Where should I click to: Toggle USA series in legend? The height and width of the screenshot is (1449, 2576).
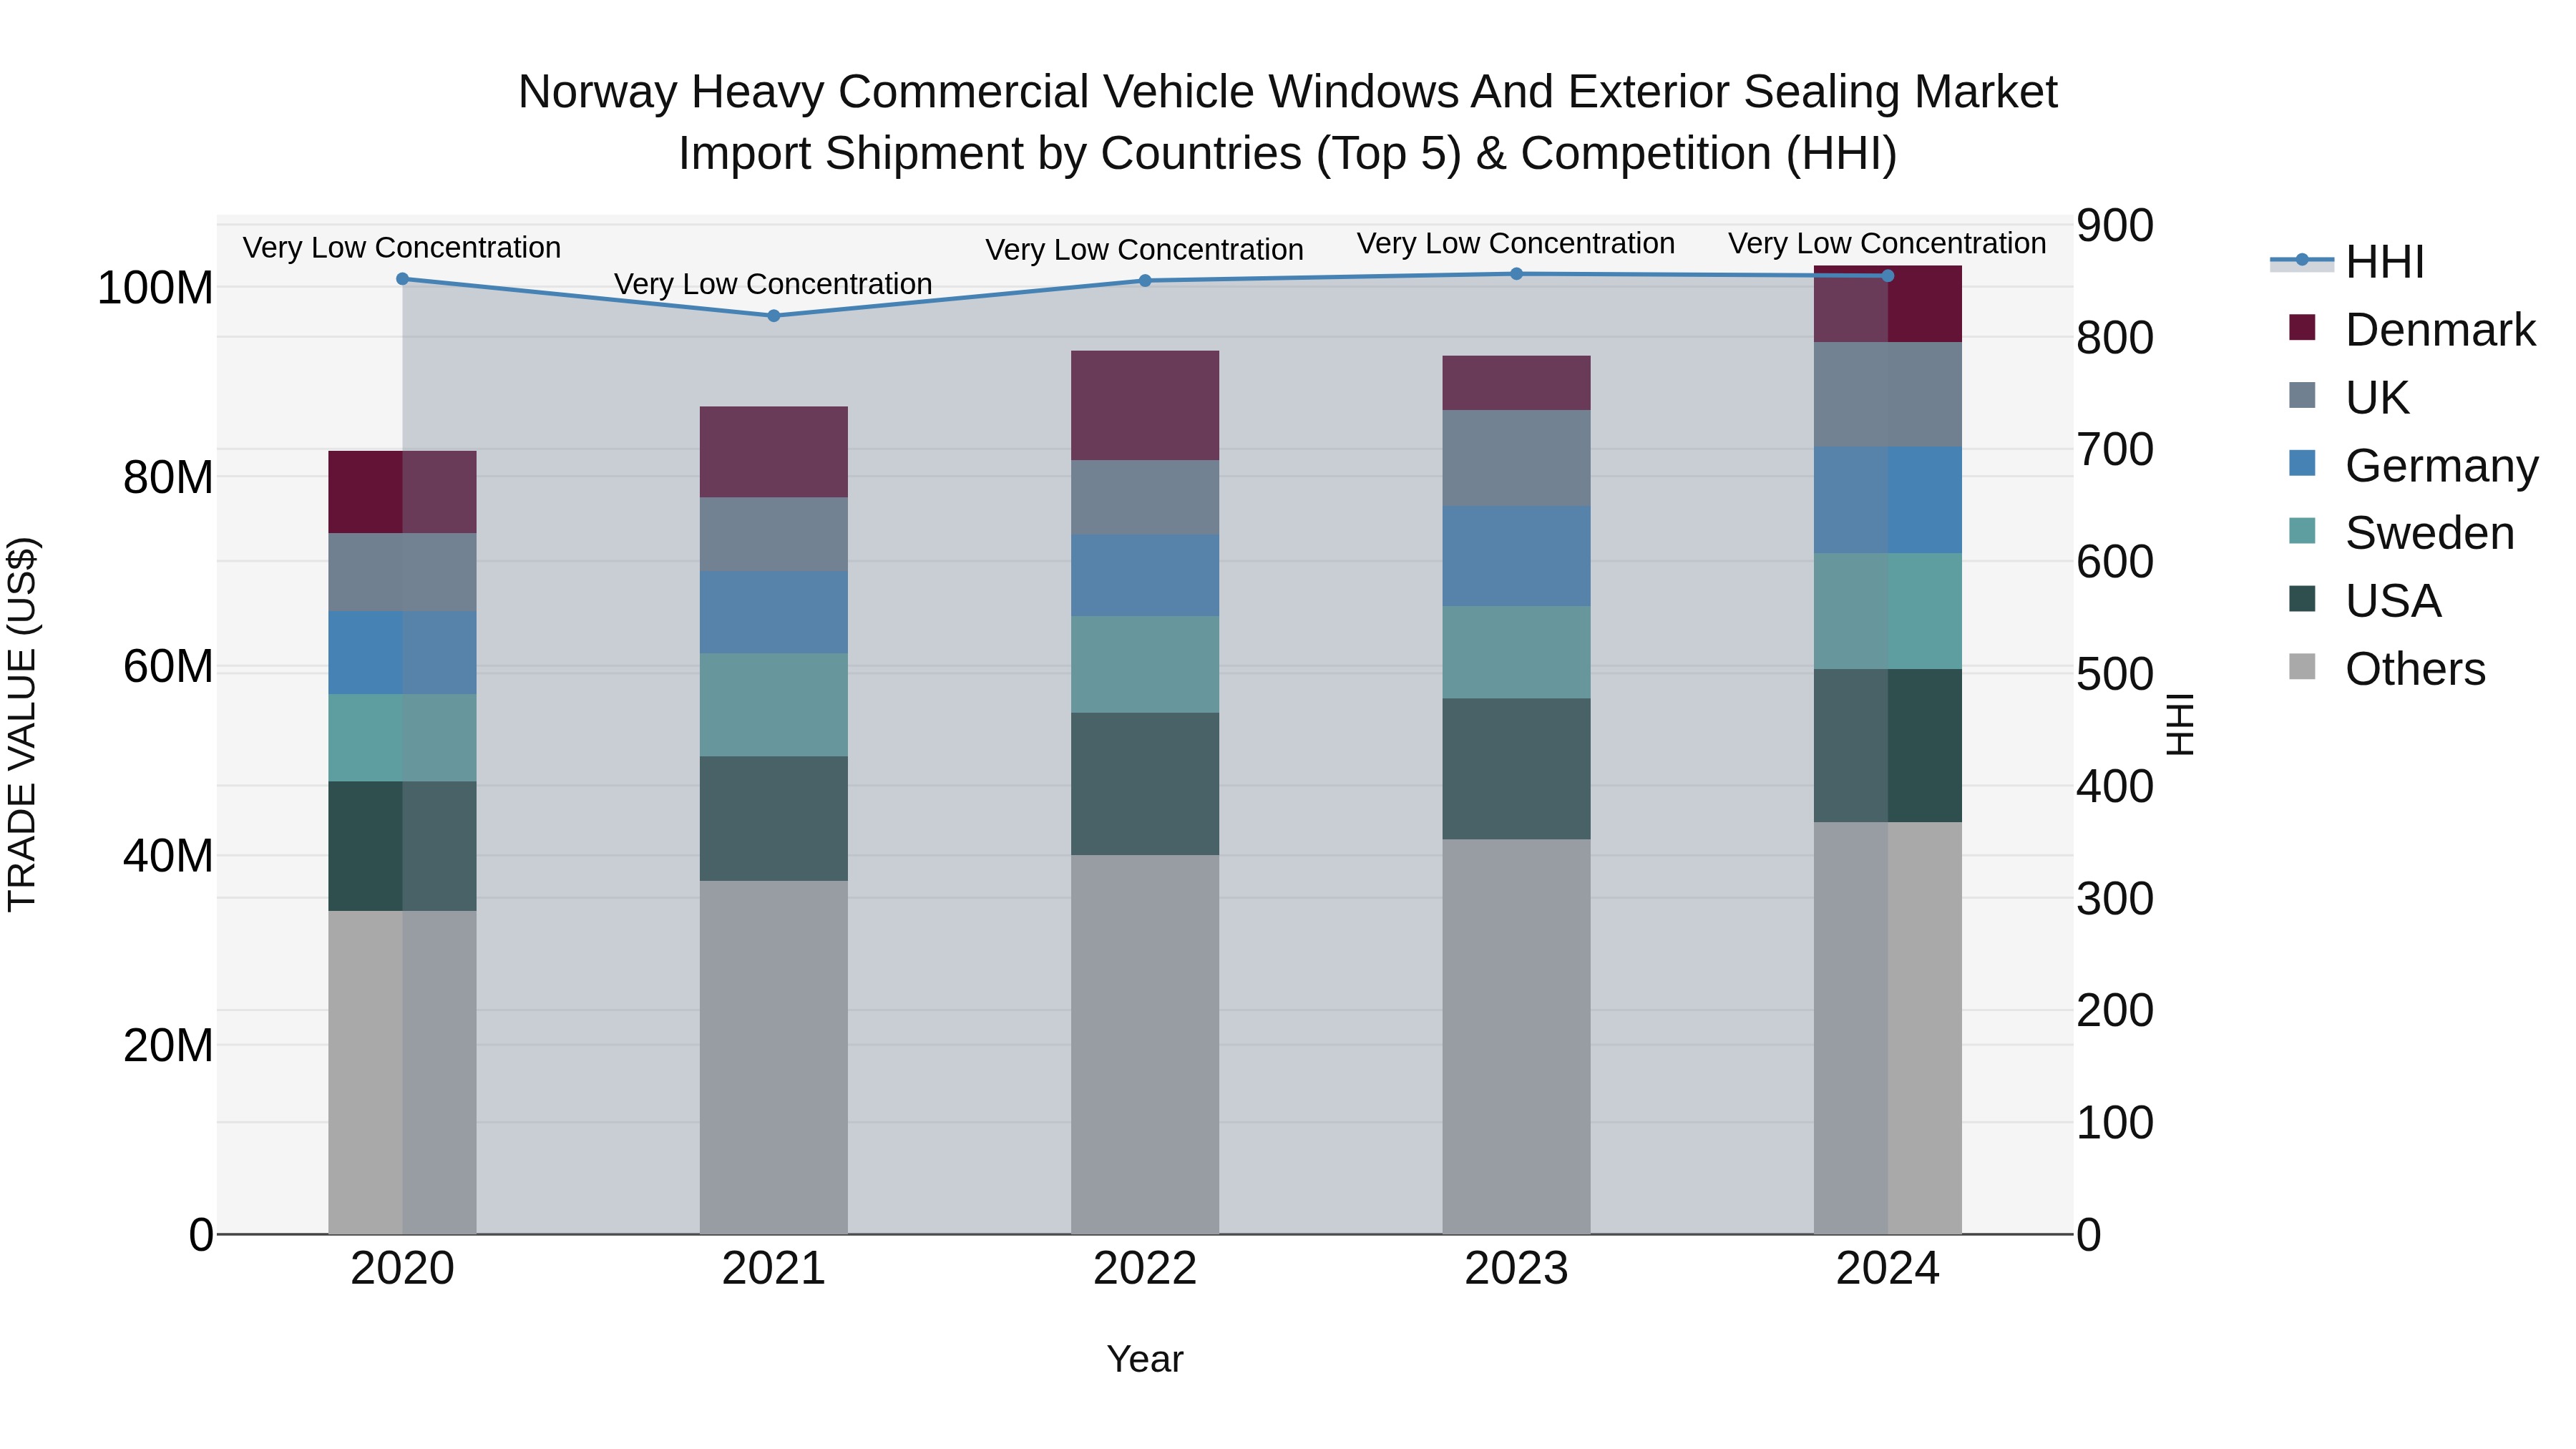tap(2365, 601)
